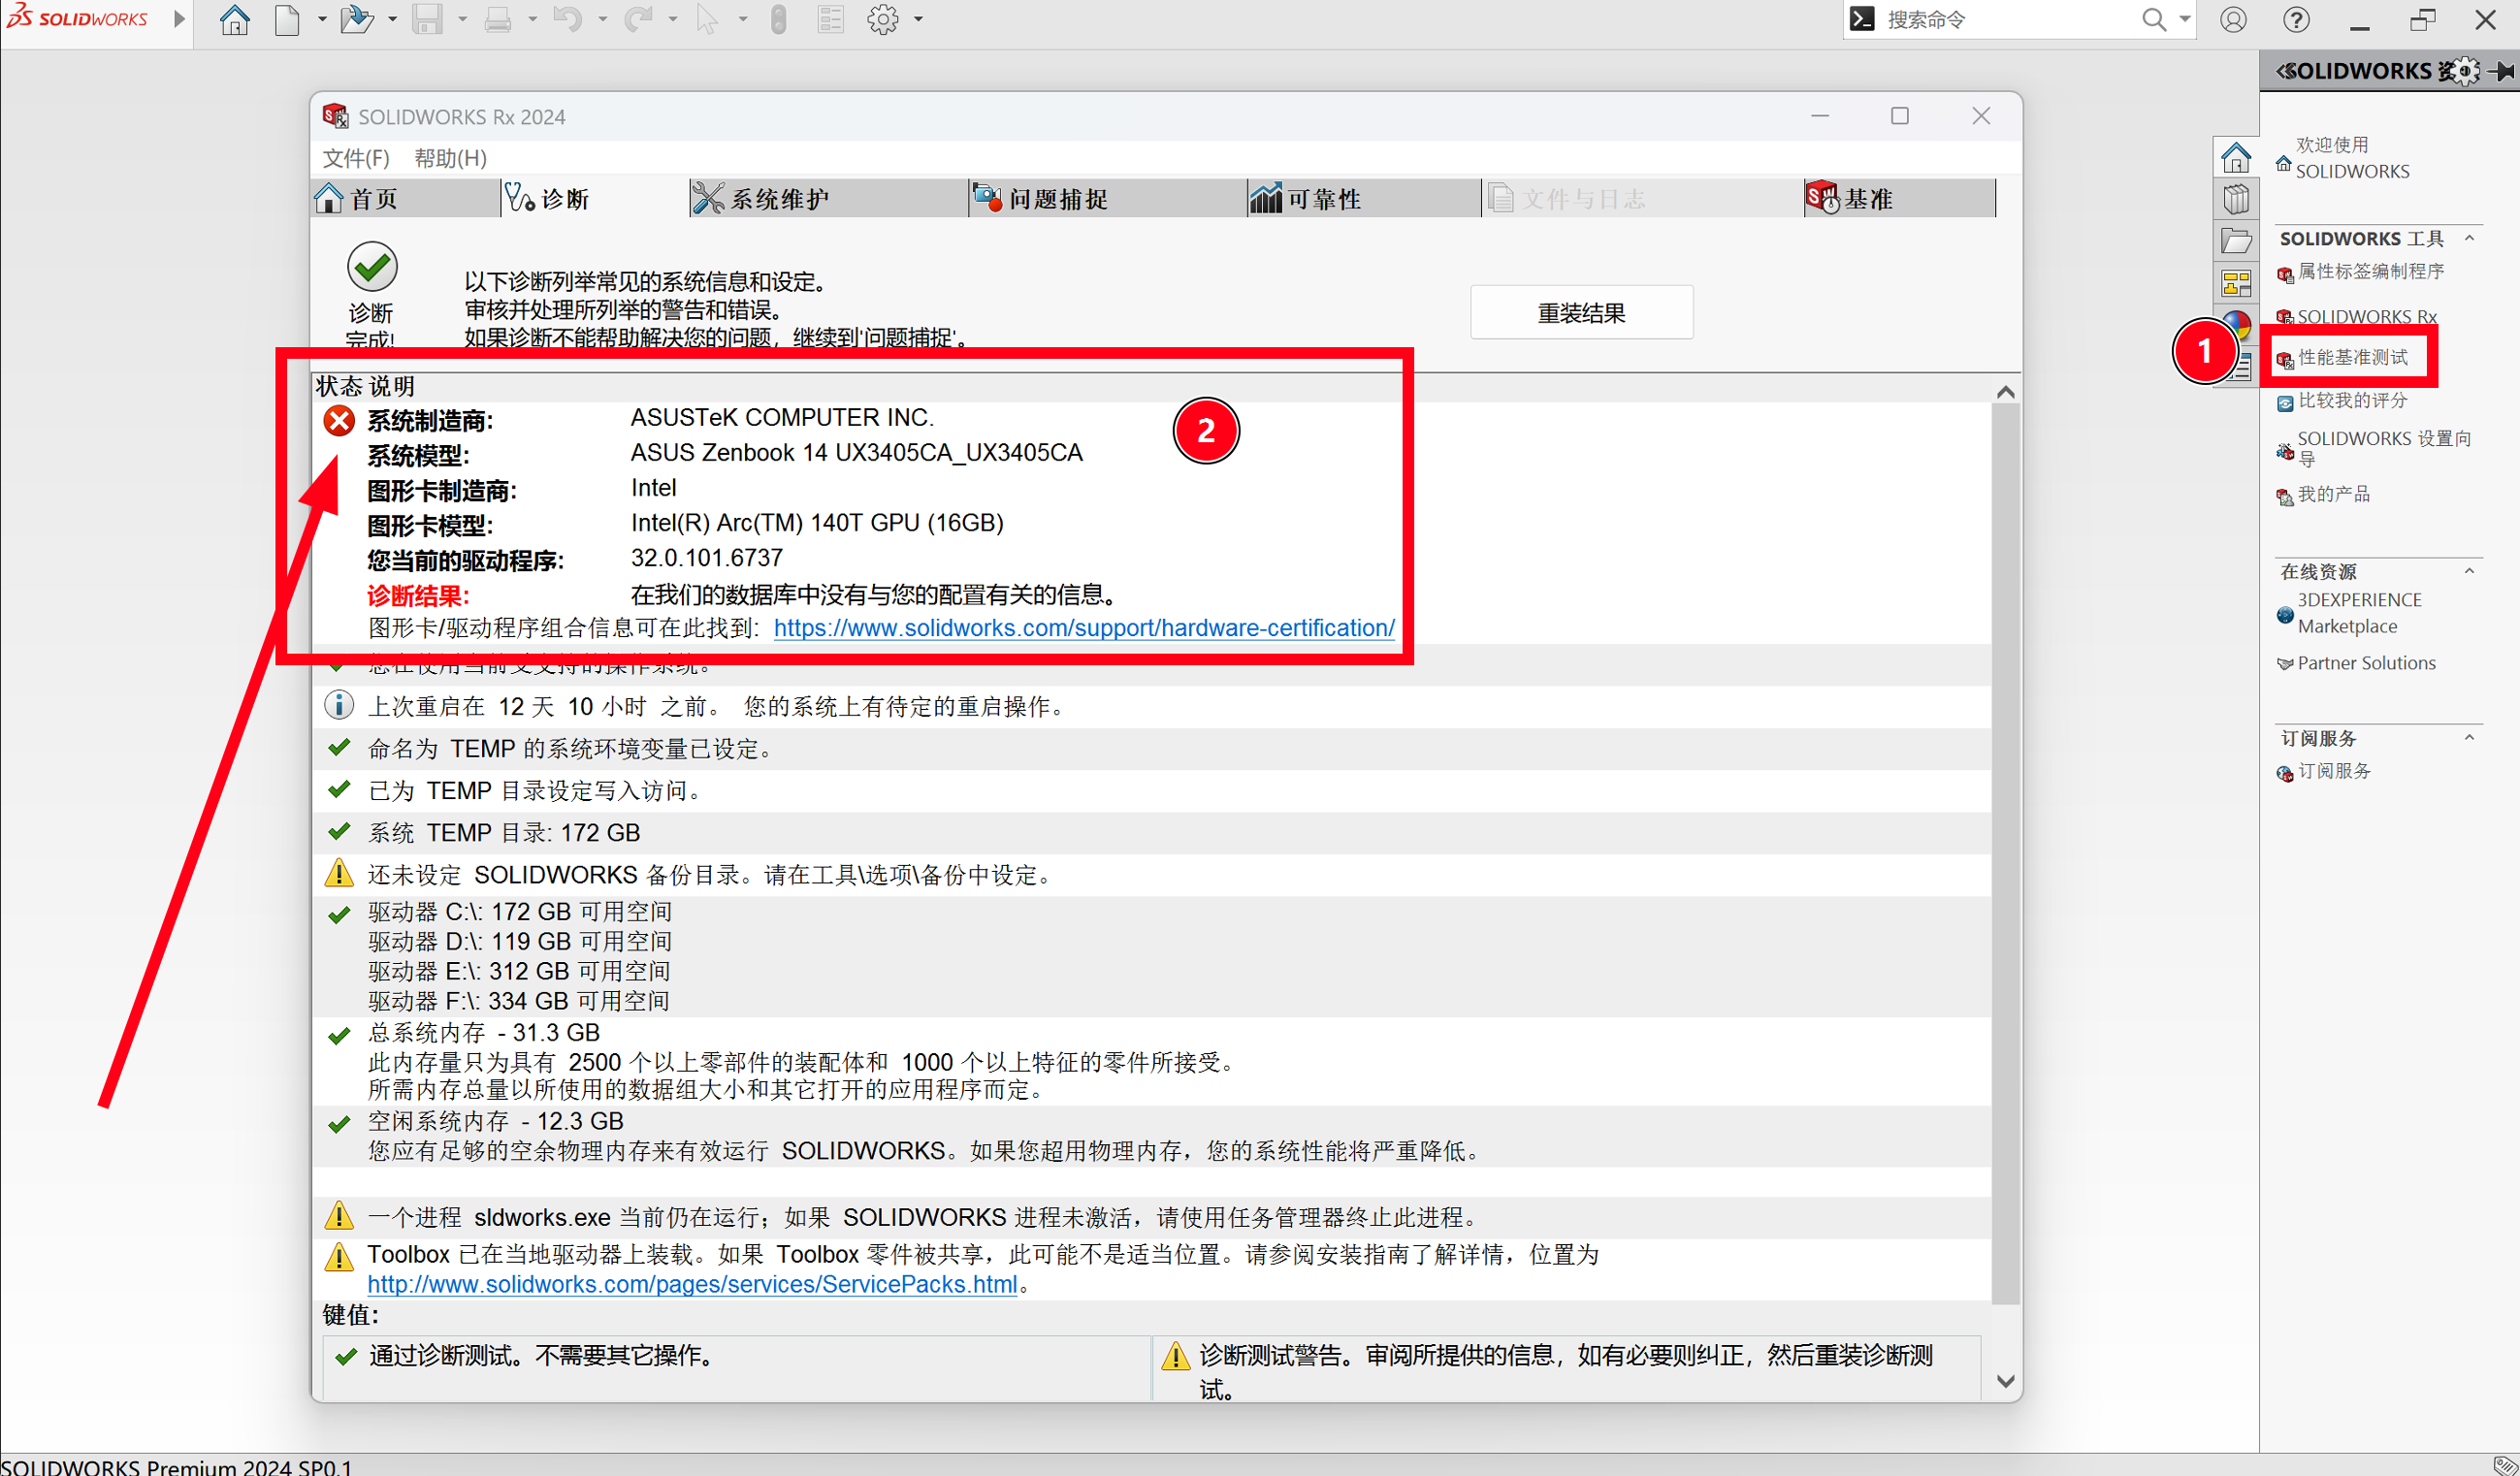The height and width of the screenshot is (1476, 2520).
Task: Click the search magnifier icon
Action: pos(2154,20)
